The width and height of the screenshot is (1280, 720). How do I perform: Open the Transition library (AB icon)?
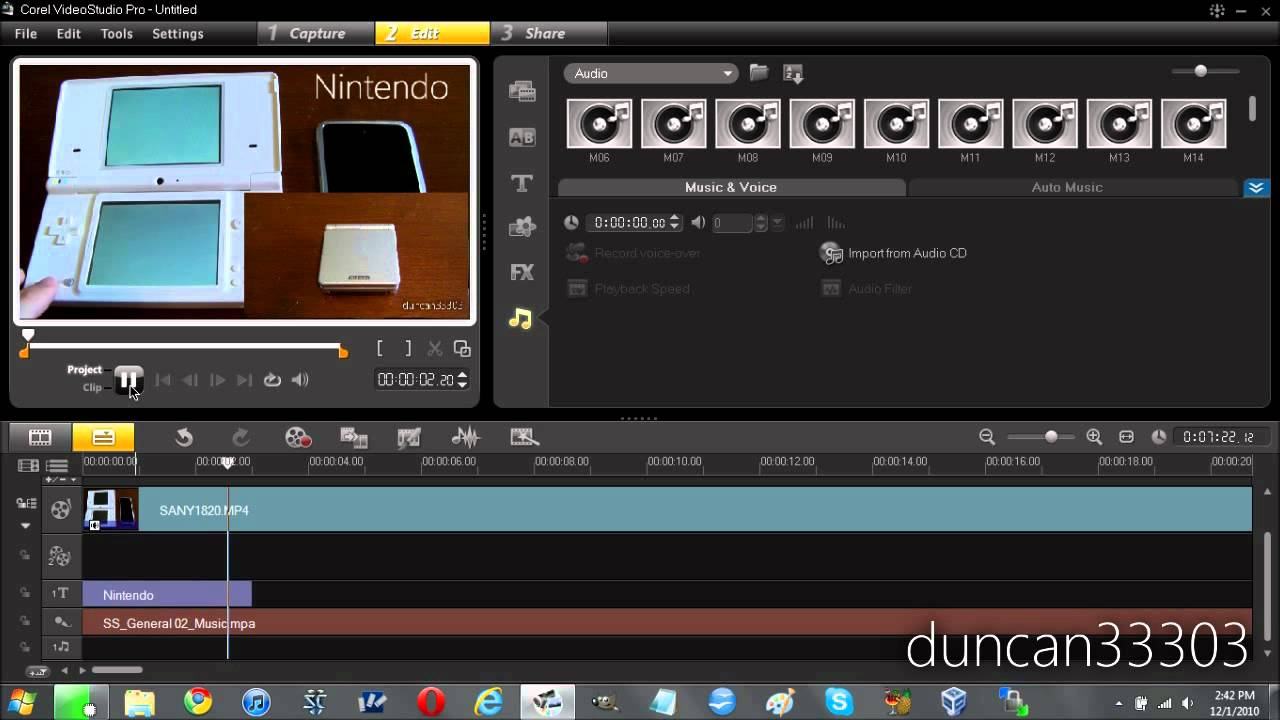522,138
